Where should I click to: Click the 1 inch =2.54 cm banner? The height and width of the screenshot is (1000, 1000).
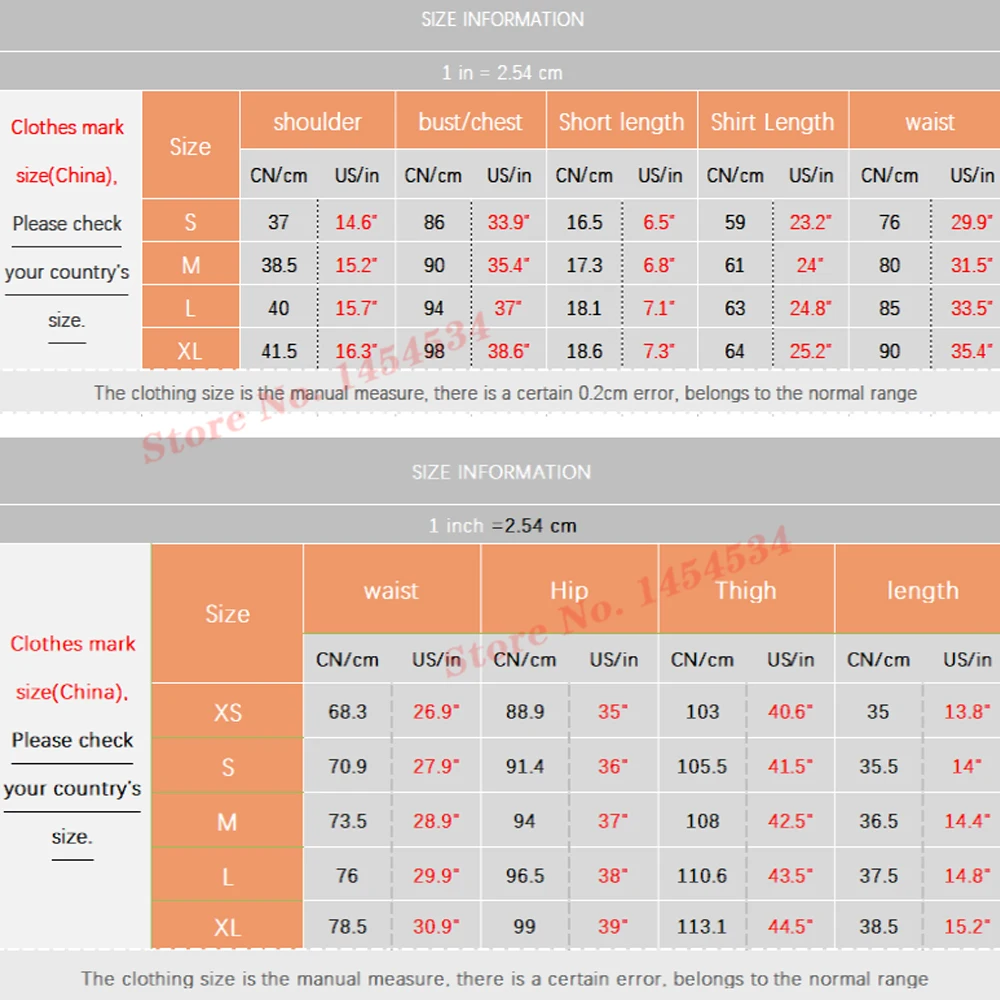pos(502,526)
